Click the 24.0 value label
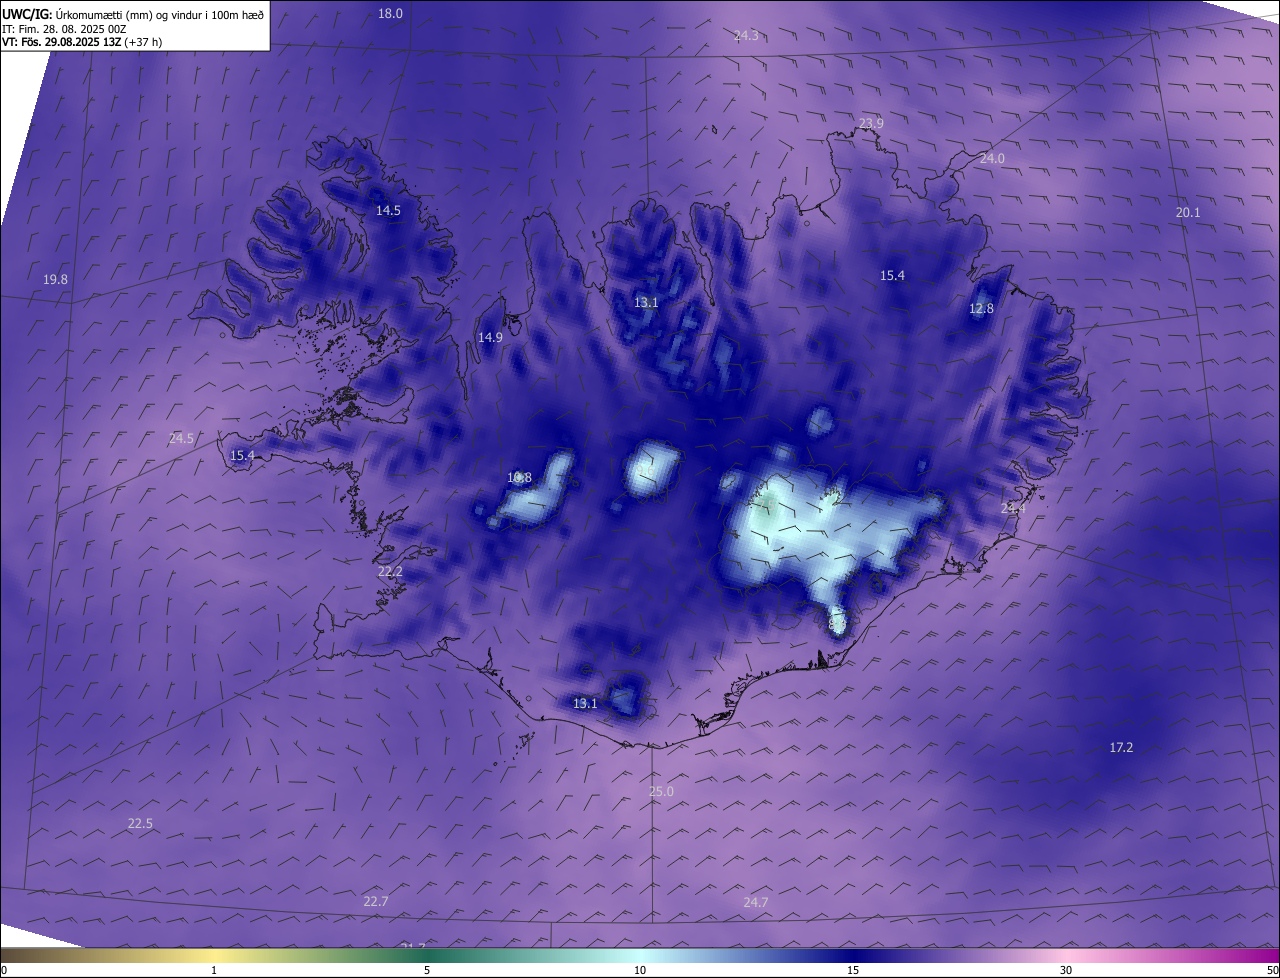Image resolution: width=1280 pixels, height=978 pixels. 992,158
